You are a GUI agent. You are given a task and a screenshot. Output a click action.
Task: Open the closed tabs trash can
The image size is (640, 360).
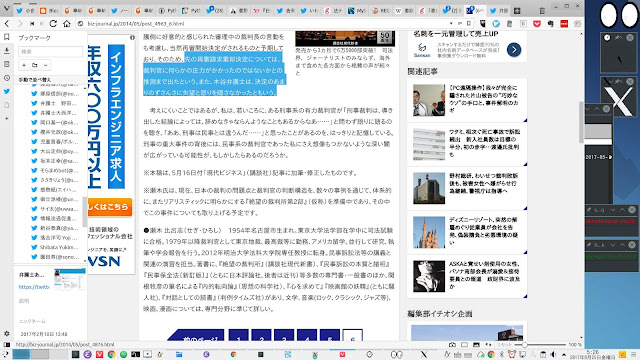(542, 11)
